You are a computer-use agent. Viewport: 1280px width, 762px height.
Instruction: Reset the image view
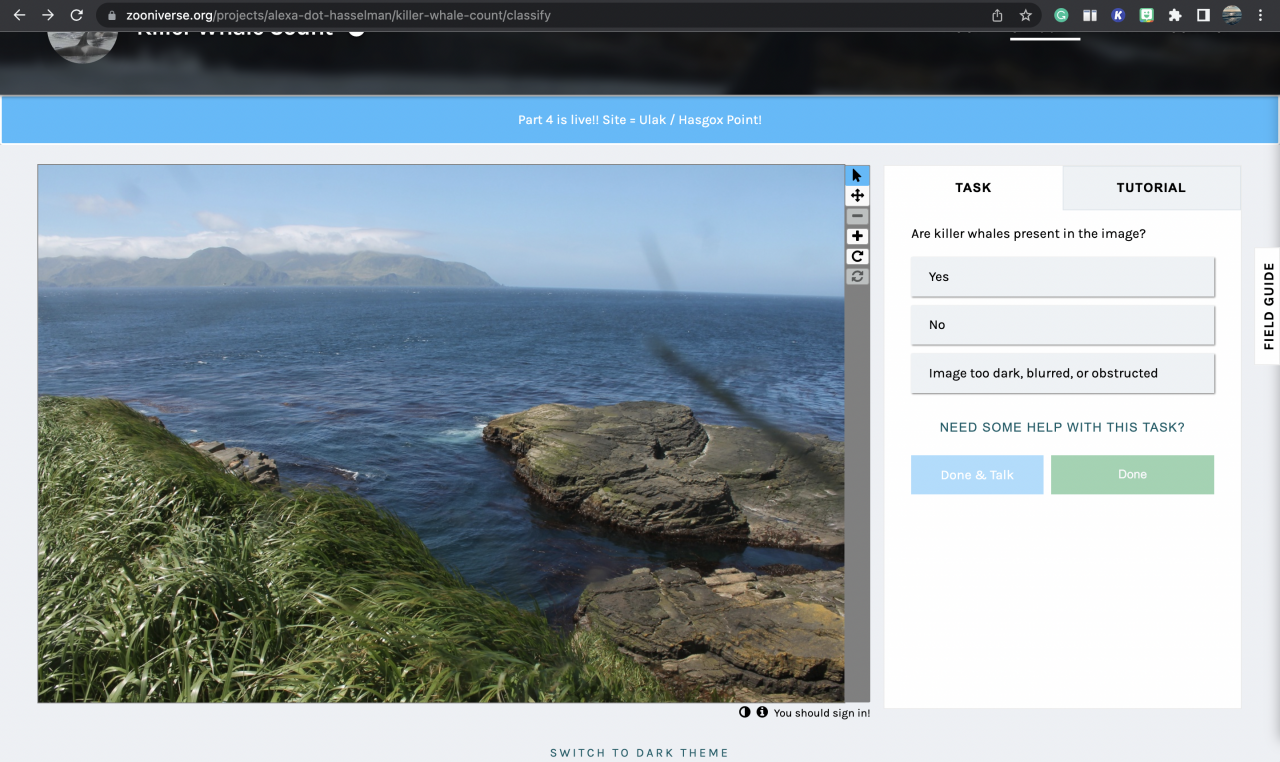point(857,276)
